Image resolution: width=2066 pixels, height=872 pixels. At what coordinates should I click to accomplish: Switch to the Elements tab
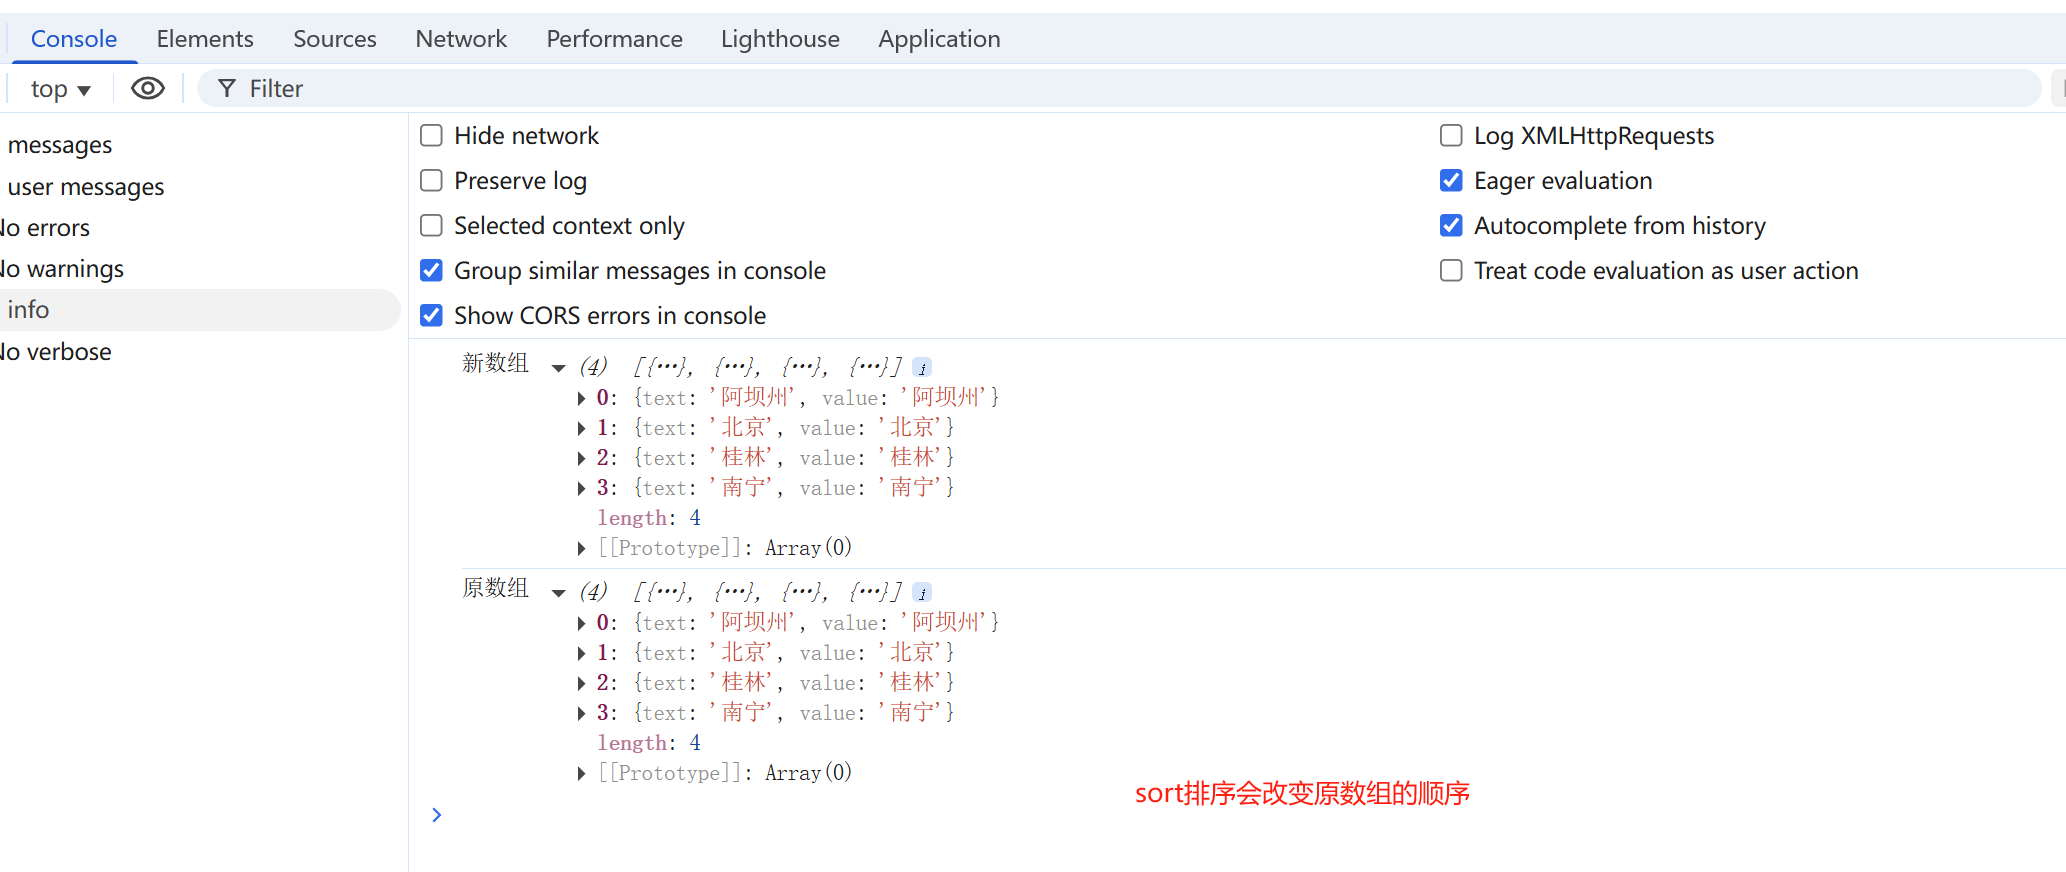pyautogui.click(x=205, y=39)
